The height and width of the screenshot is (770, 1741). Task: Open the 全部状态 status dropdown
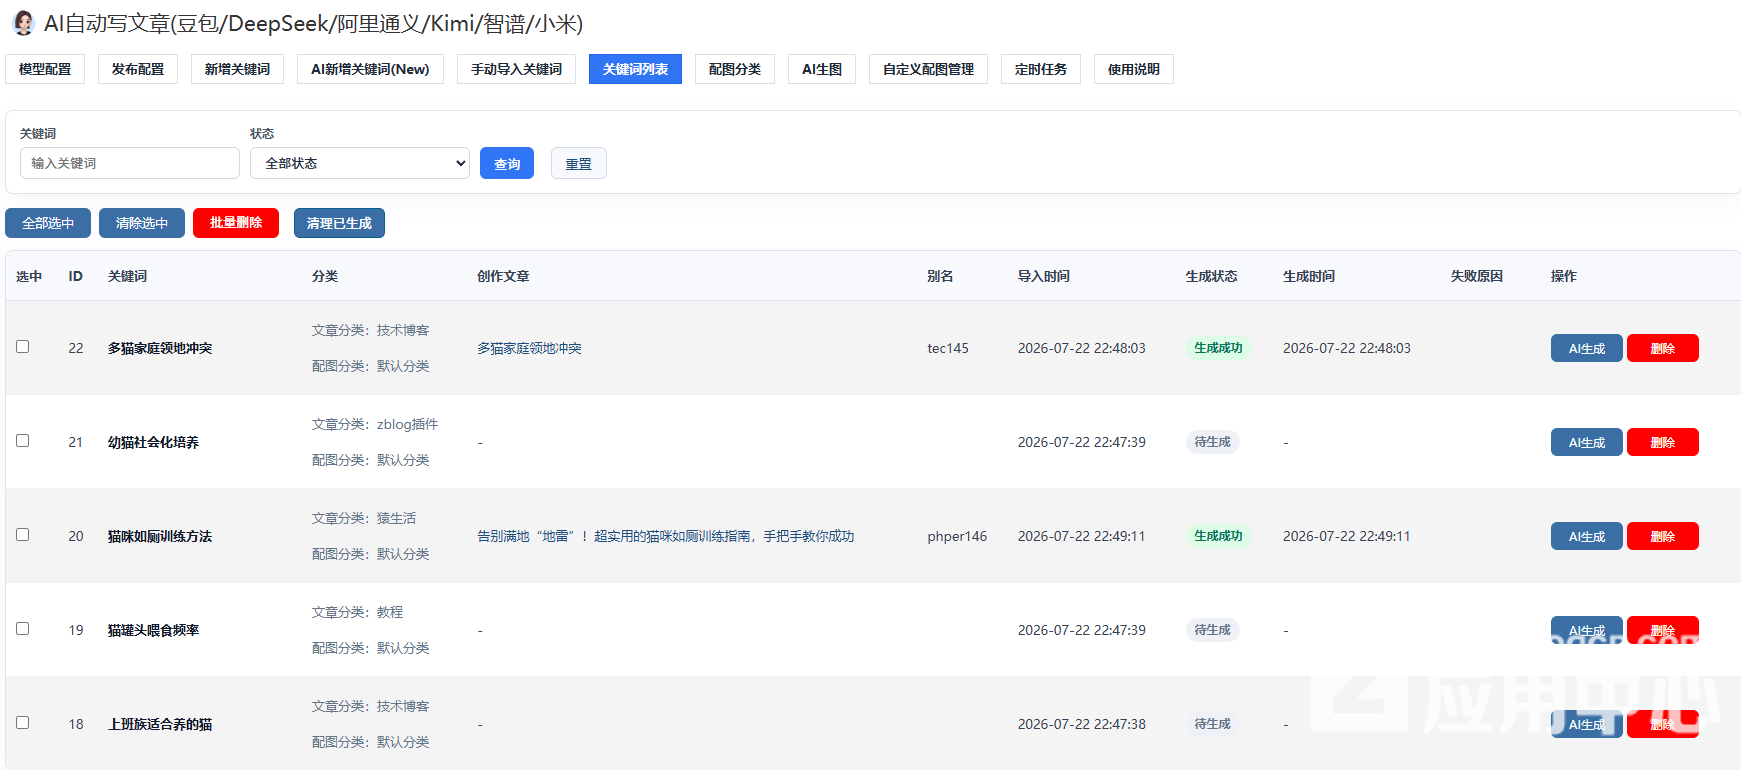pyautogui.click(x=360, y=163)
